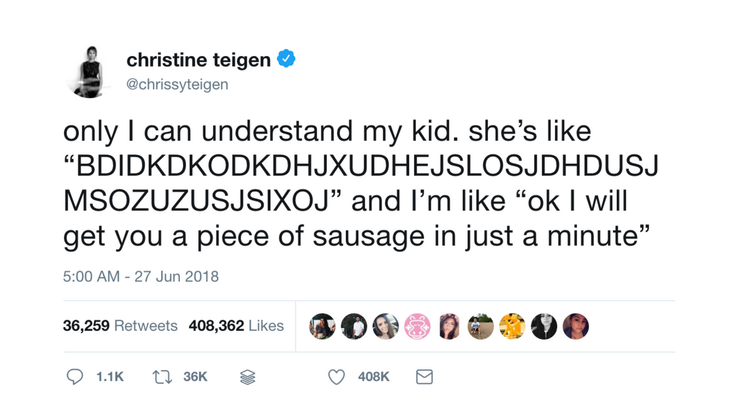Click the display name "christine teigen"
The height and width of the screenshot is (416, 740).
pyautogui.click(x=198, y=60)
